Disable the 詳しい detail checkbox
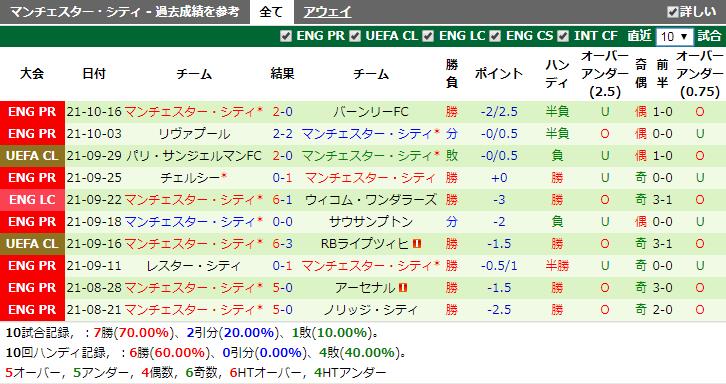Image resolution: width=726 pixels, height=384 pixels. pos(672,12)
